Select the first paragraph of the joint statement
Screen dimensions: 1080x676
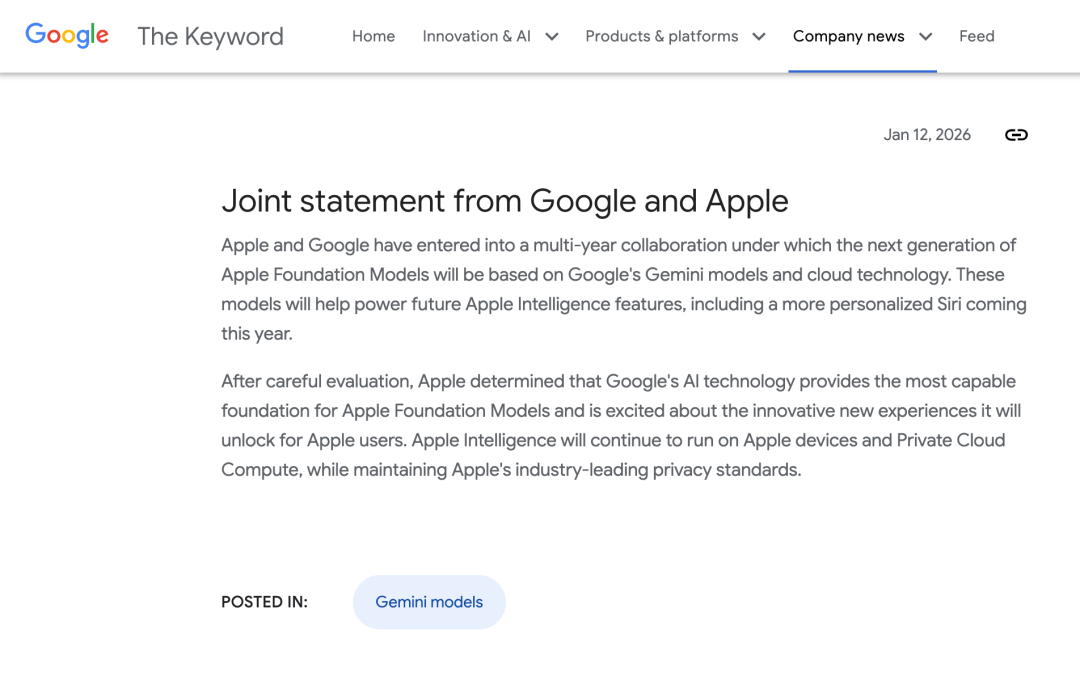pyautogui.click(x=620, y=289)
